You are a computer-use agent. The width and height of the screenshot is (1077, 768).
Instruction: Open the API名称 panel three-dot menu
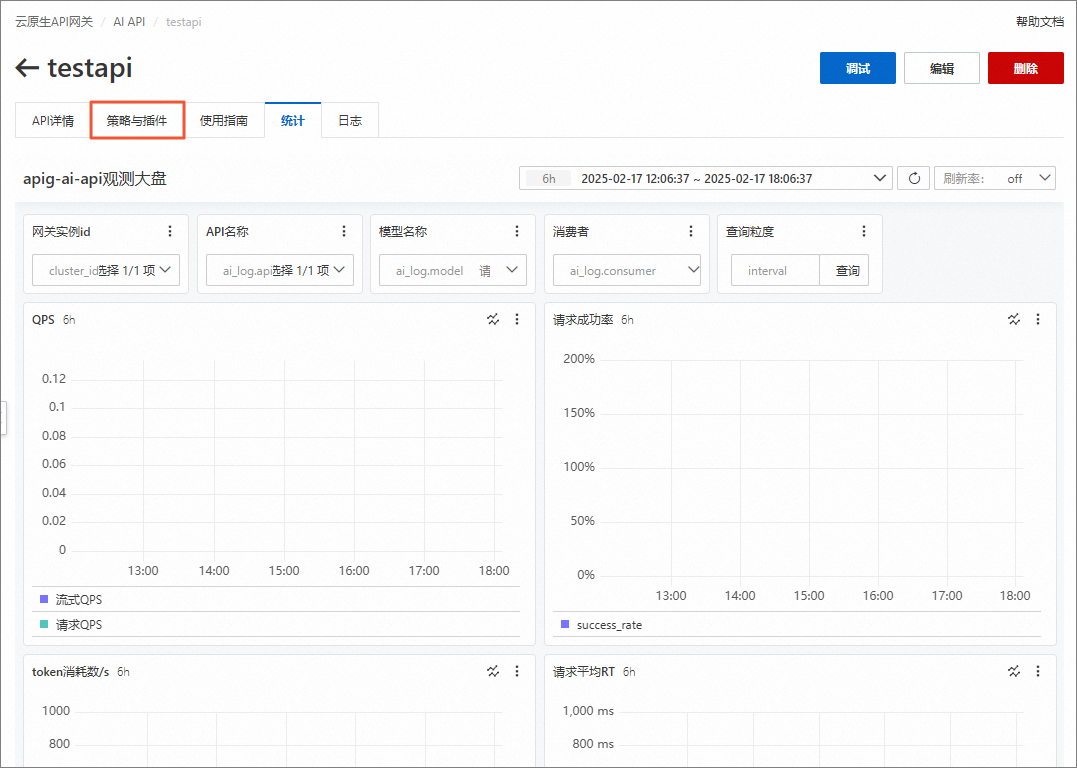pyautogui.click(x=343, y=231)
